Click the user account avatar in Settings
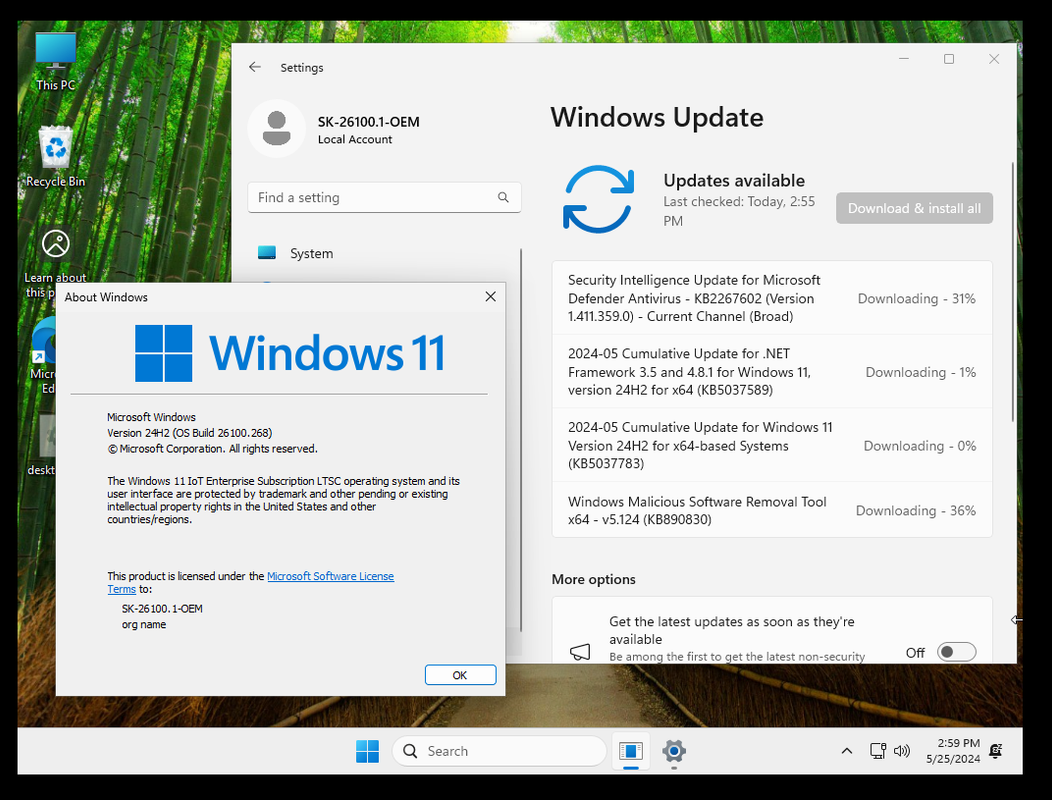 click(x=276, y=128)
